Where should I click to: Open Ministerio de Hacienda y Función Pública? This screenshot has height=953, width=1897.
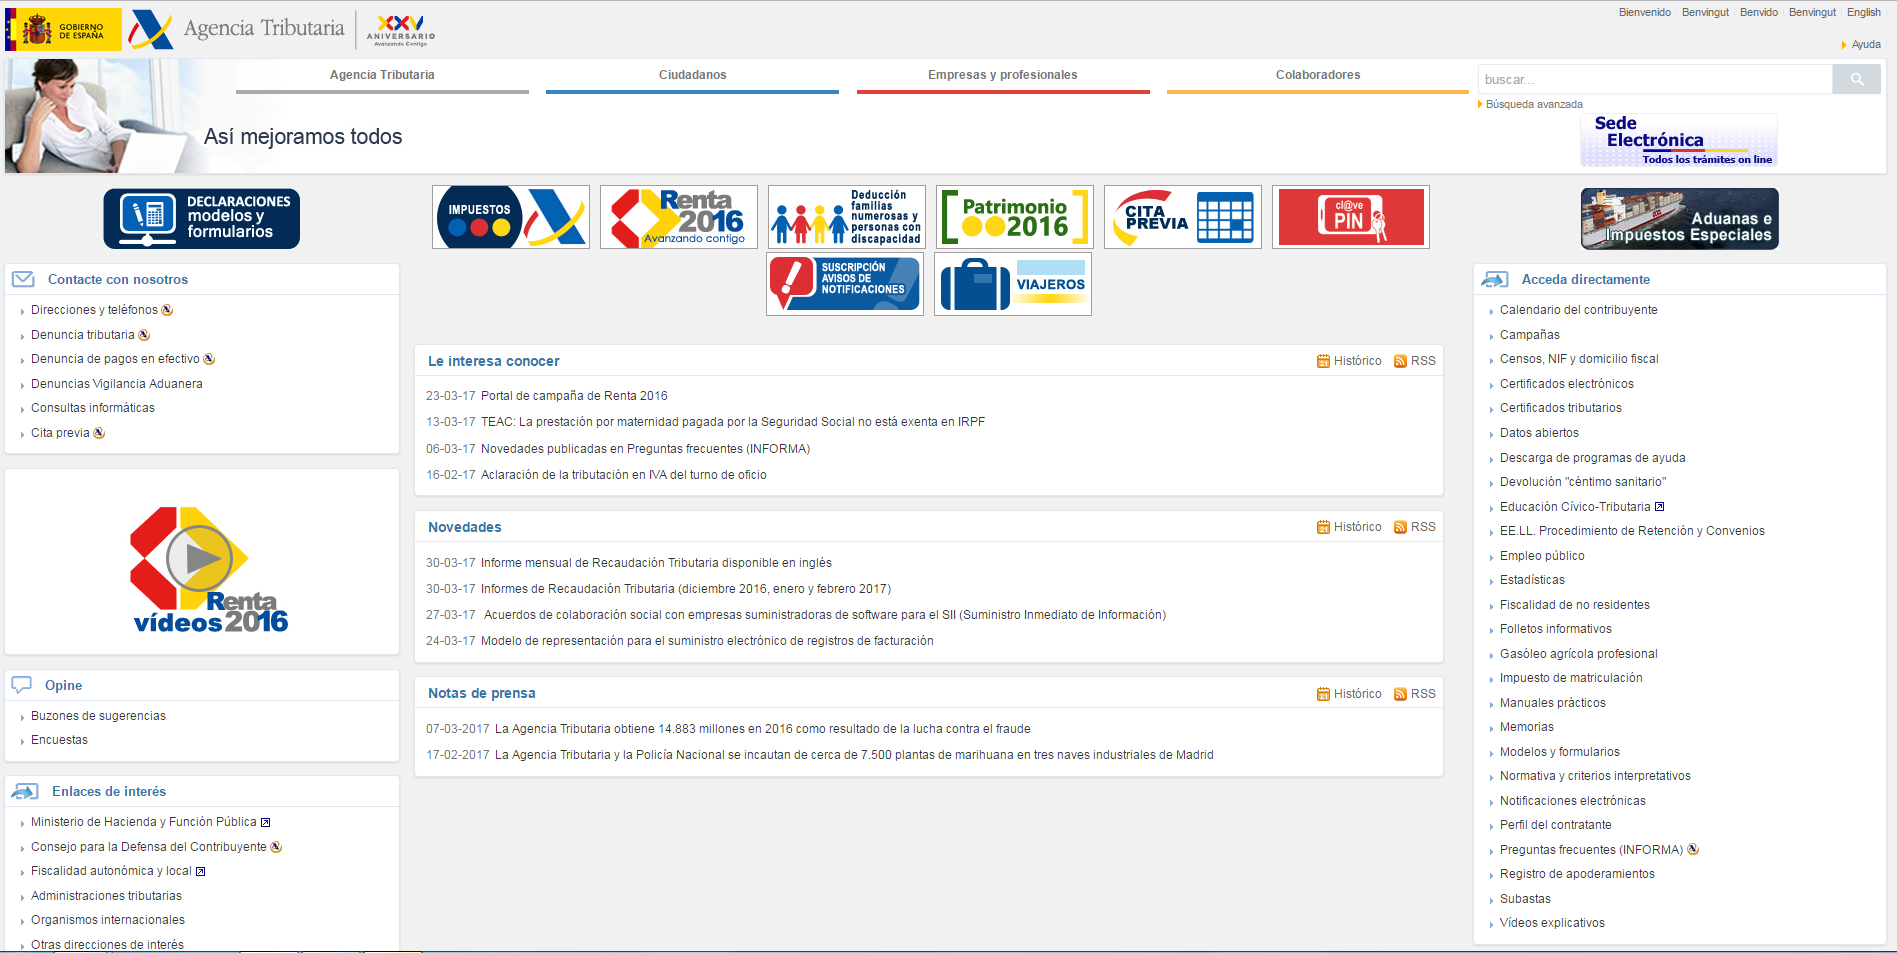click(144, 822)
